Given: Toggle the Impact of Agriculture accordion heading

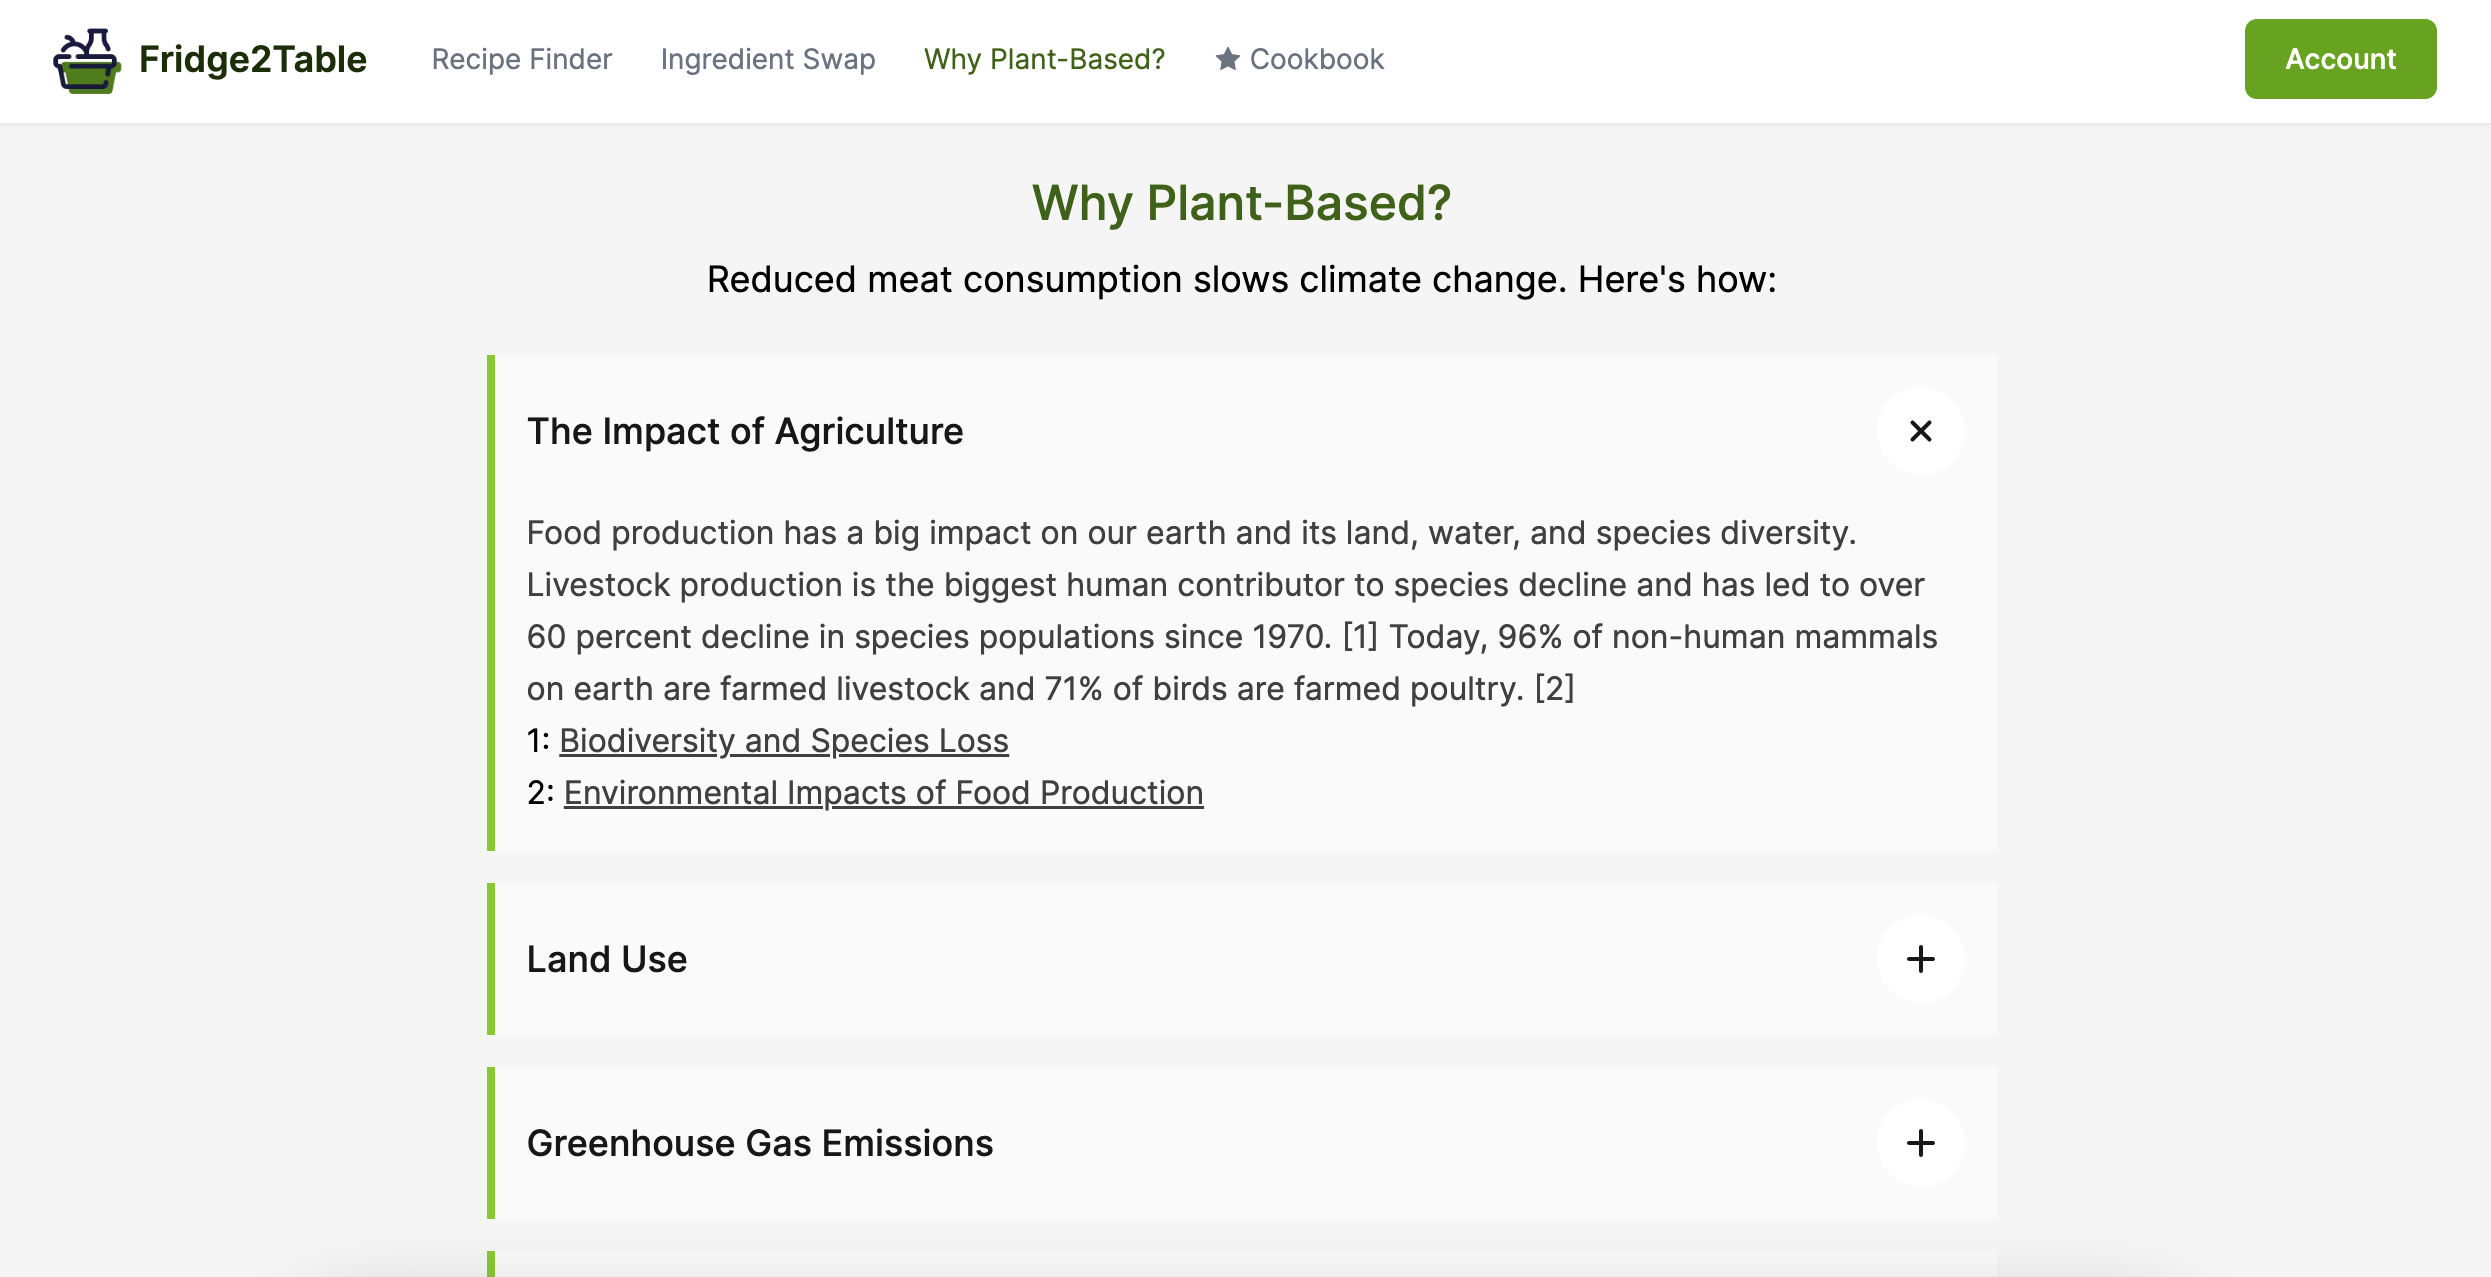Looking at the screenshot, I should point(745,431).
